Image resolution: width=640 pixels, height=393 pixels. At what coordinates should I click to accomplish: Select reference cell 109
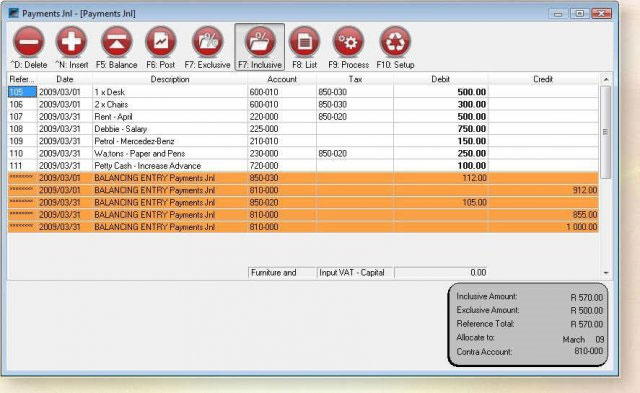[x=22, y=141]
